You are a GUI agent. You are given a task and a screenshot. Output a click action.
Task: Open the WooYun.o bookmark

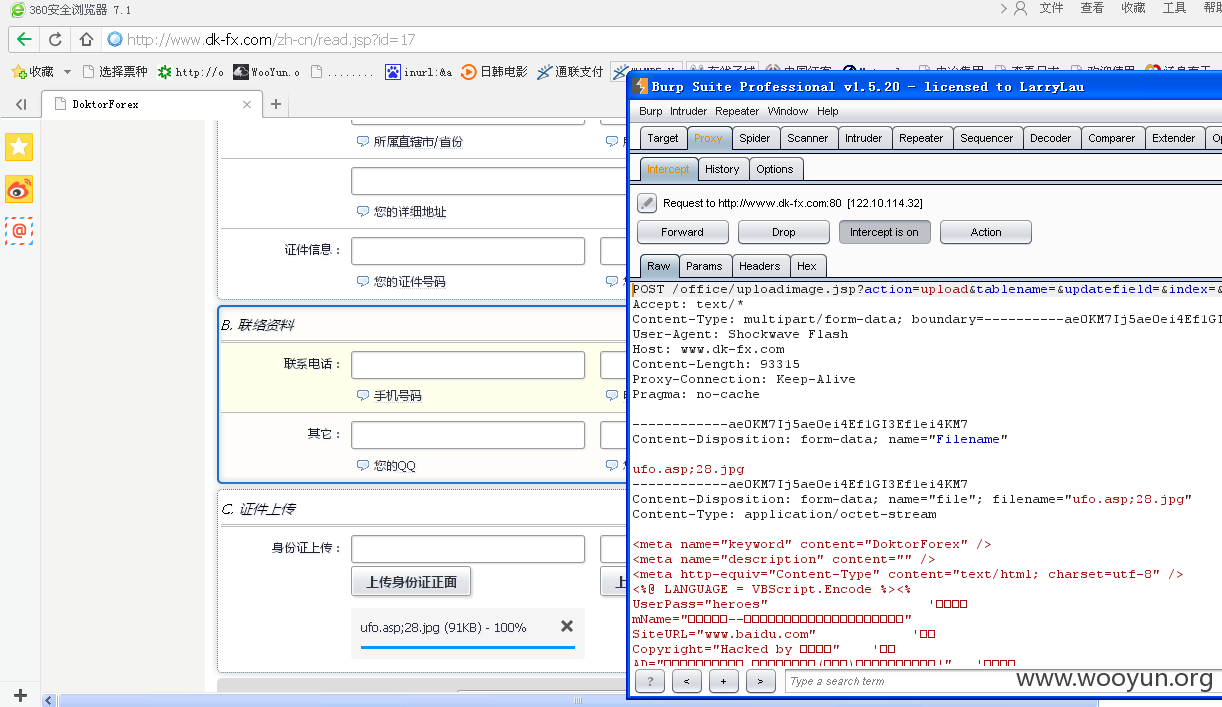click(266, 72)
